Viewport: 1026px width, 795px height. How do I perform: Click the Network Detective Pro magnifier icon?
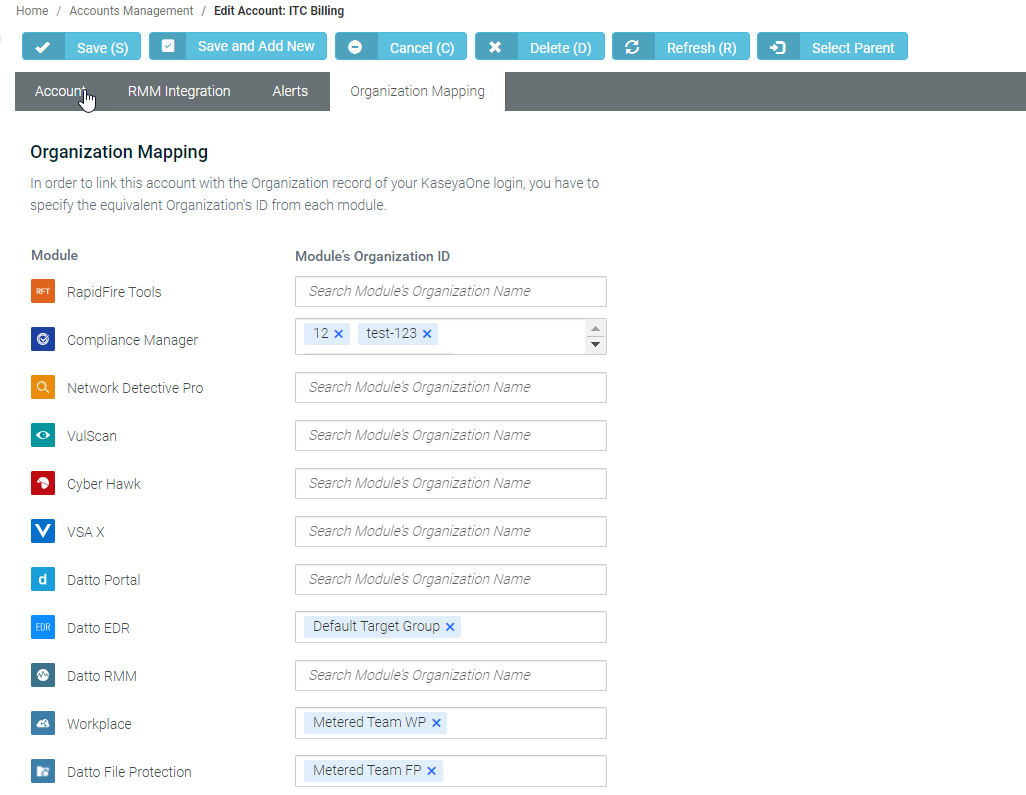point(42,387)
